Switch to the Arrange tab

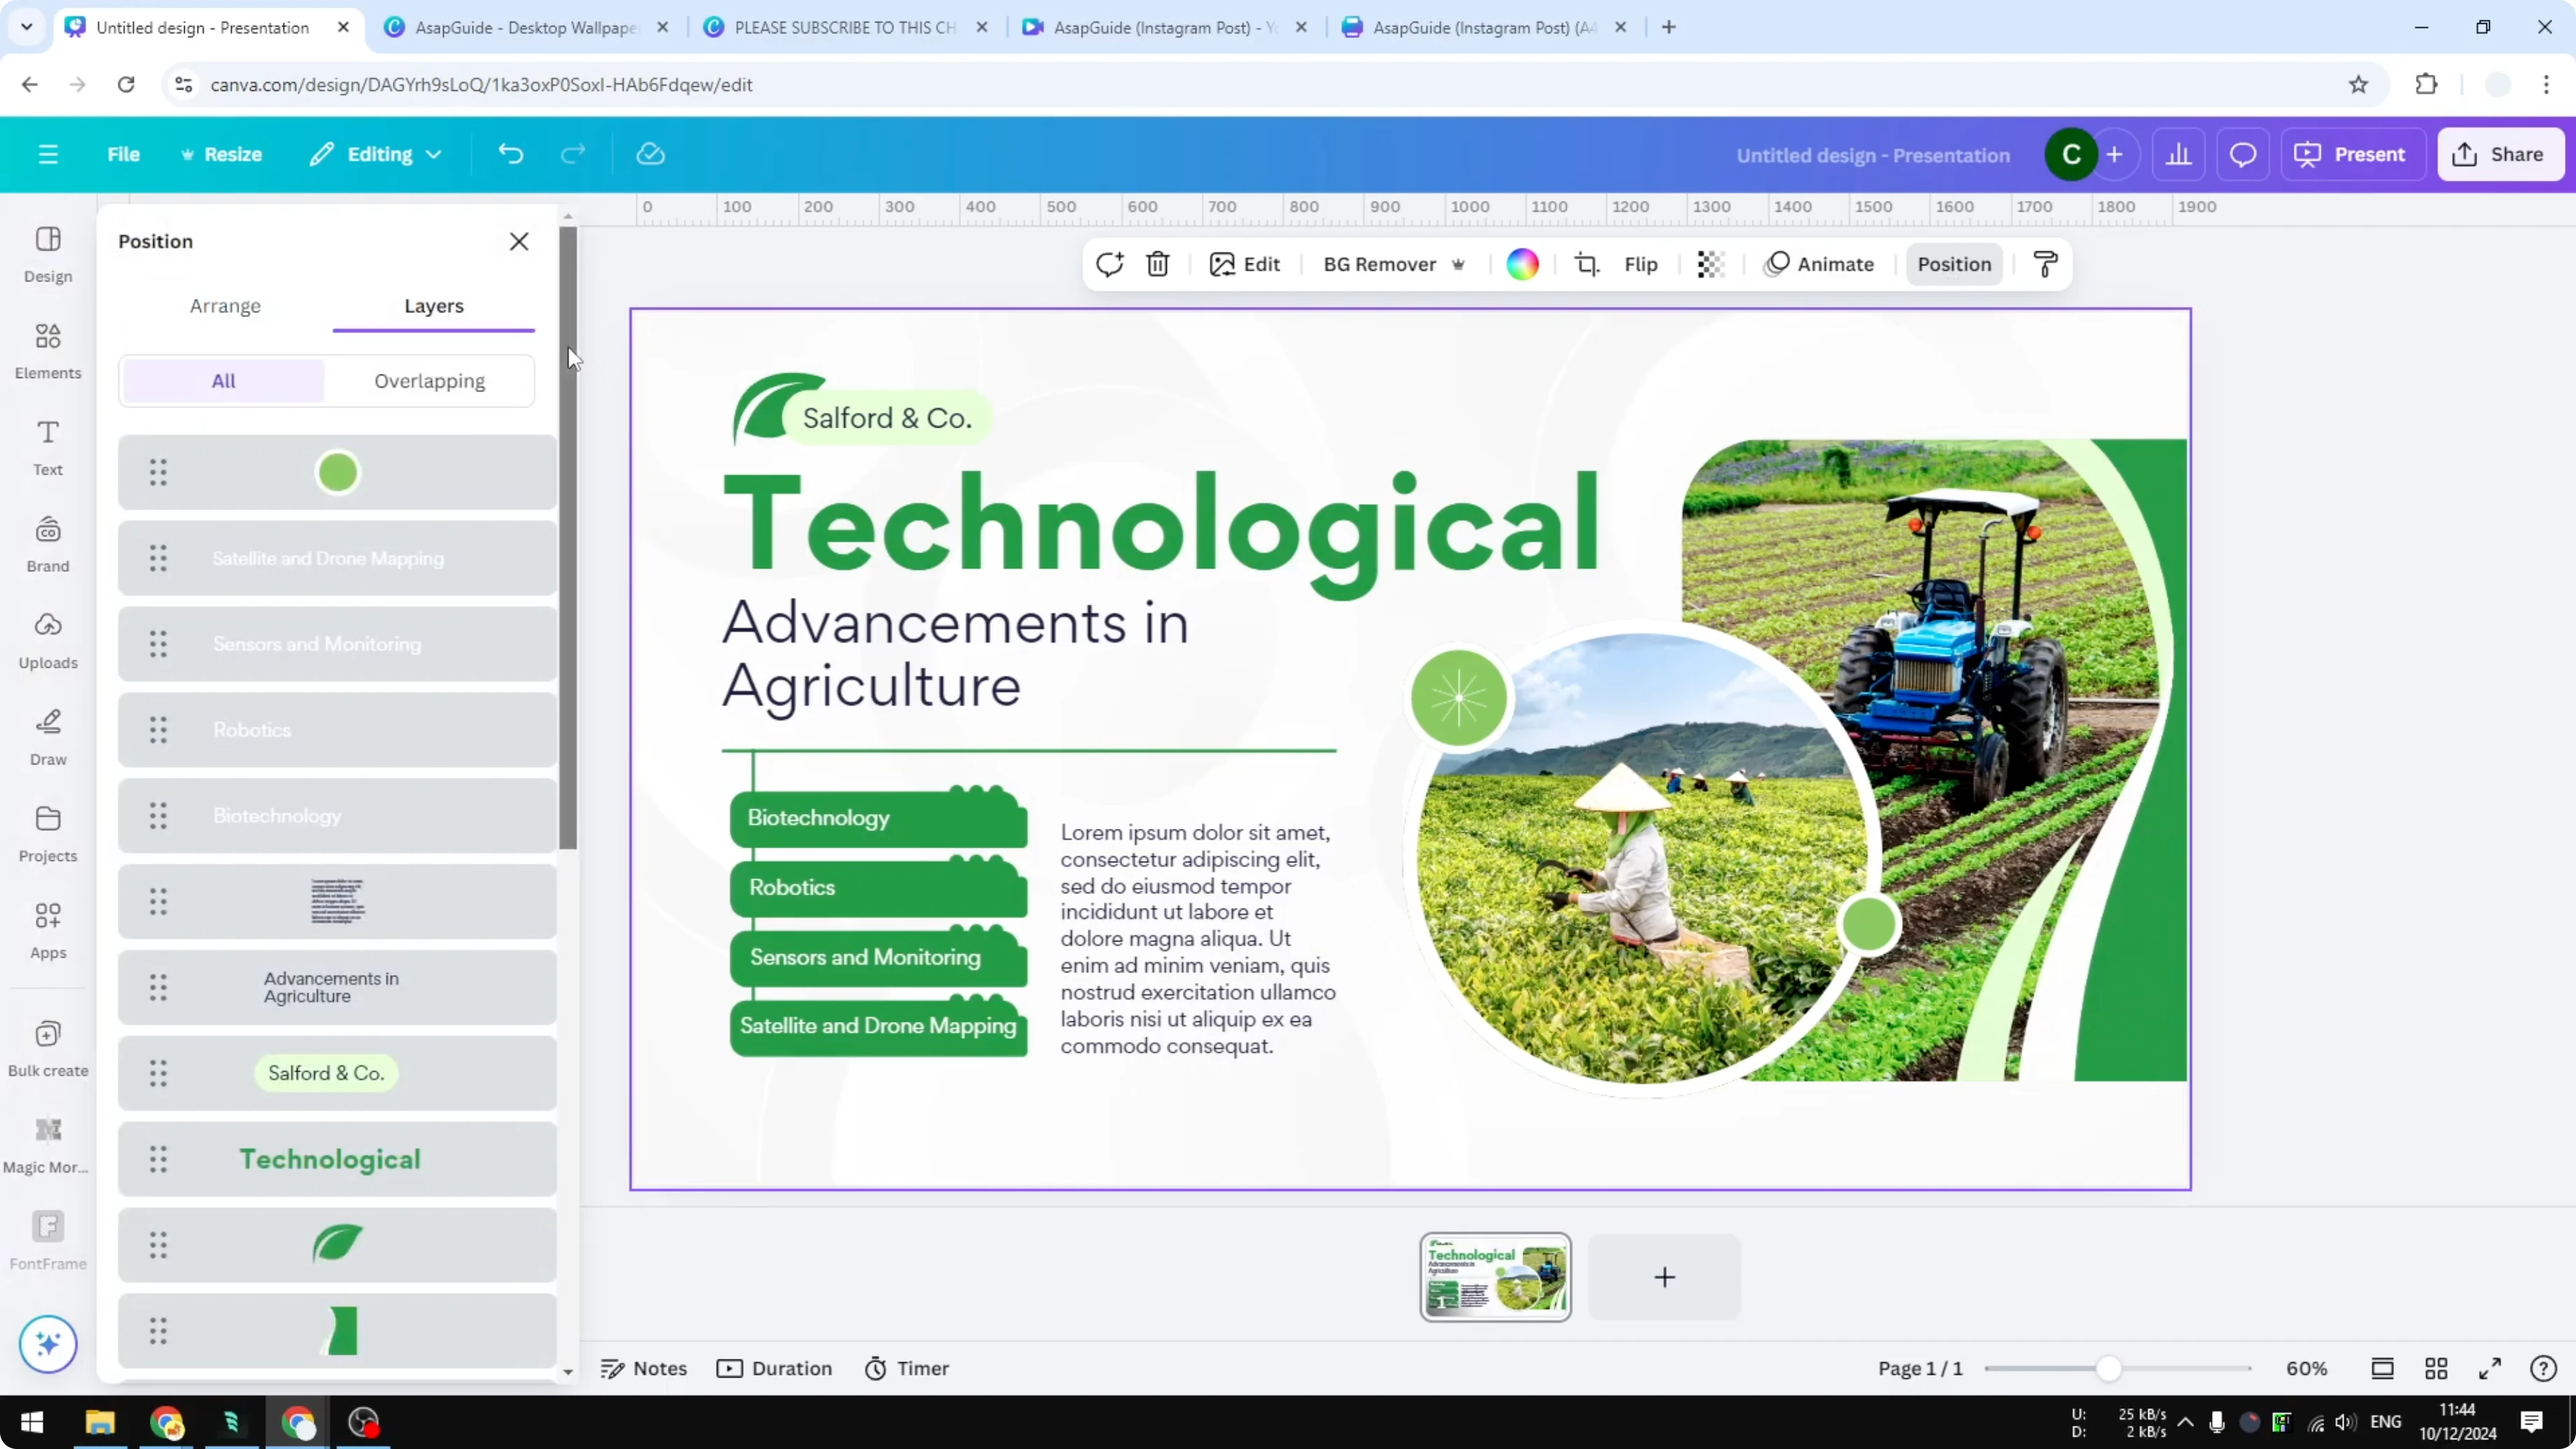(225, 306)
